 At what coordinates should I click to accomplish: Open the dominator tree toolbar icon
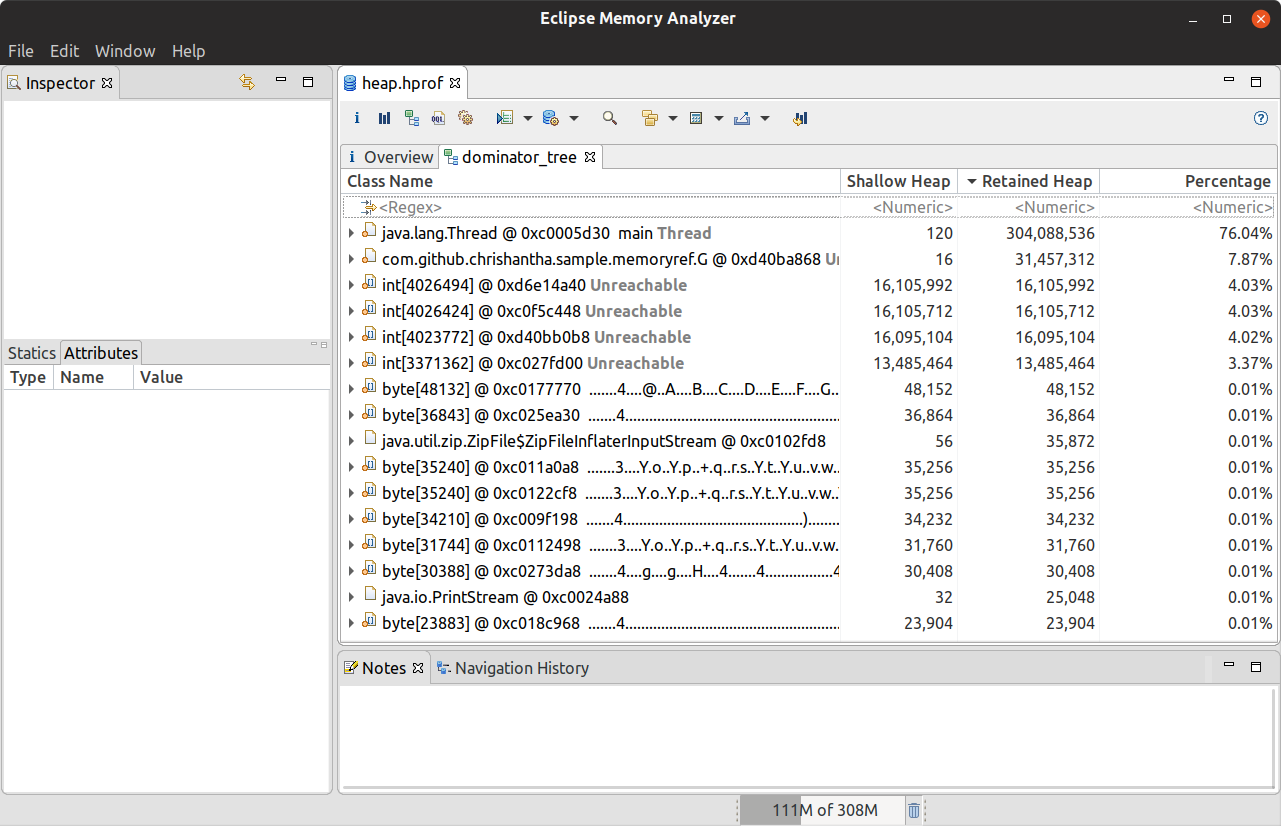[x=411, y=118]
